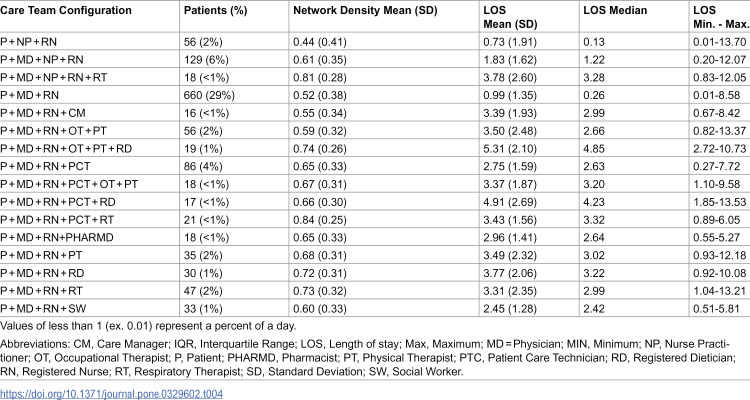This screenshot has width=750, height=400.
Task: Select the P+NP+RN row label
Action: 29,42
